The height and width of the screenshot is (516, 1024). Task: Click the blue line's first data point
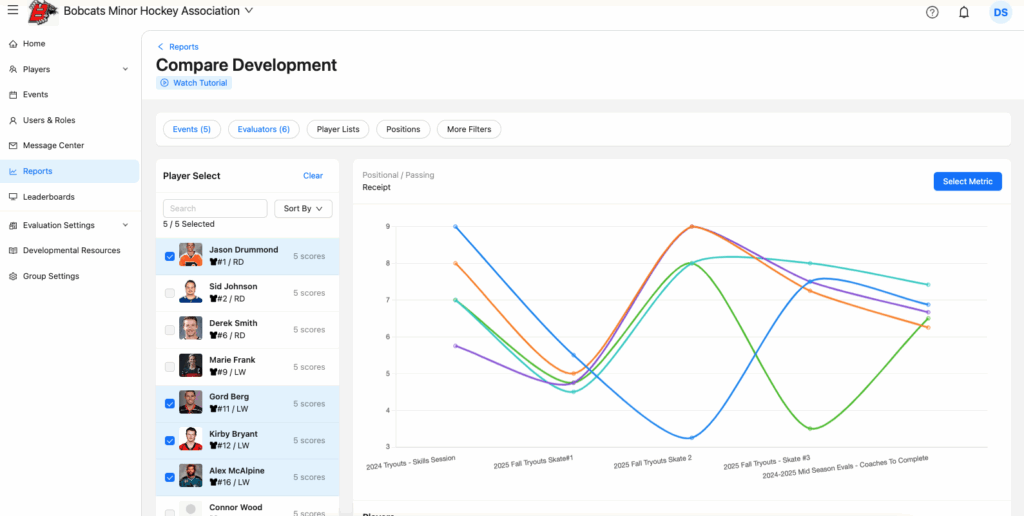[455, 227]
